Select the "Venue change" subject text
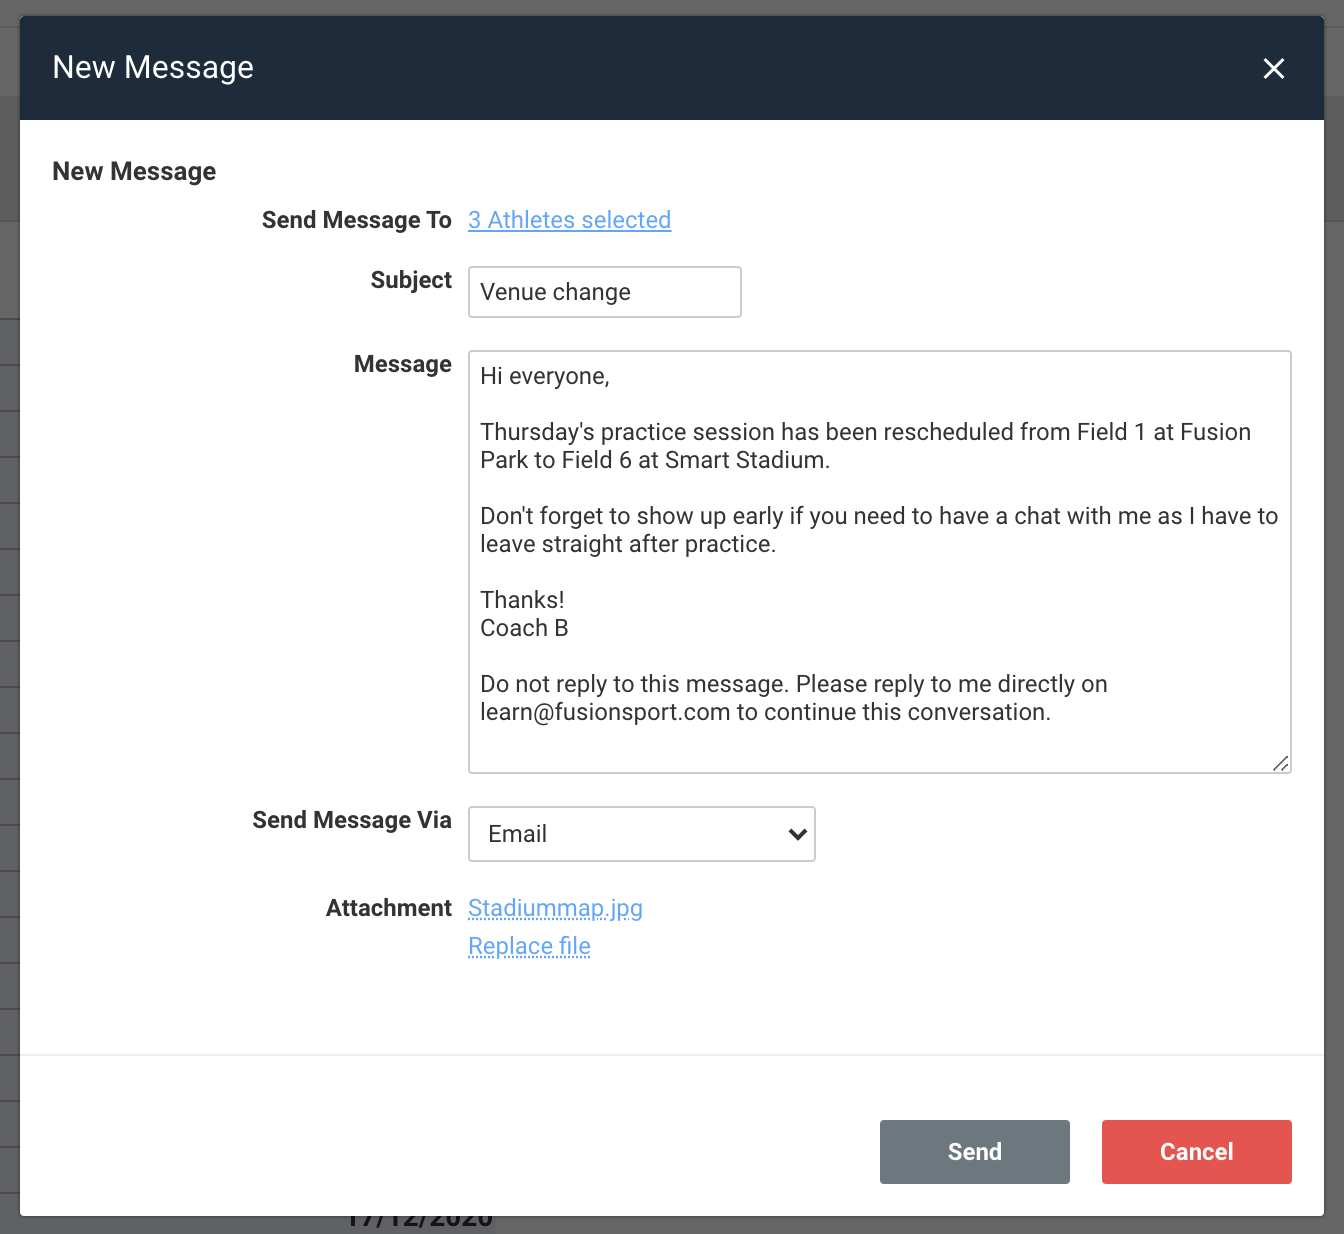Screen dimensions: 1344x1234 [555, 291]
